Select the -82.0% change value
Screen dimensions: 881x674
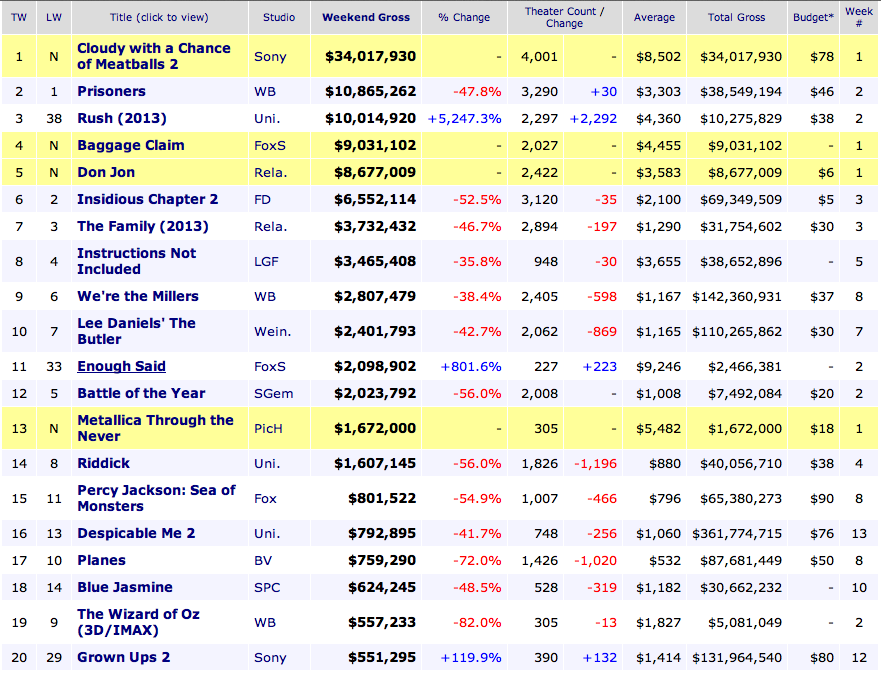click(x=477, y=622)
